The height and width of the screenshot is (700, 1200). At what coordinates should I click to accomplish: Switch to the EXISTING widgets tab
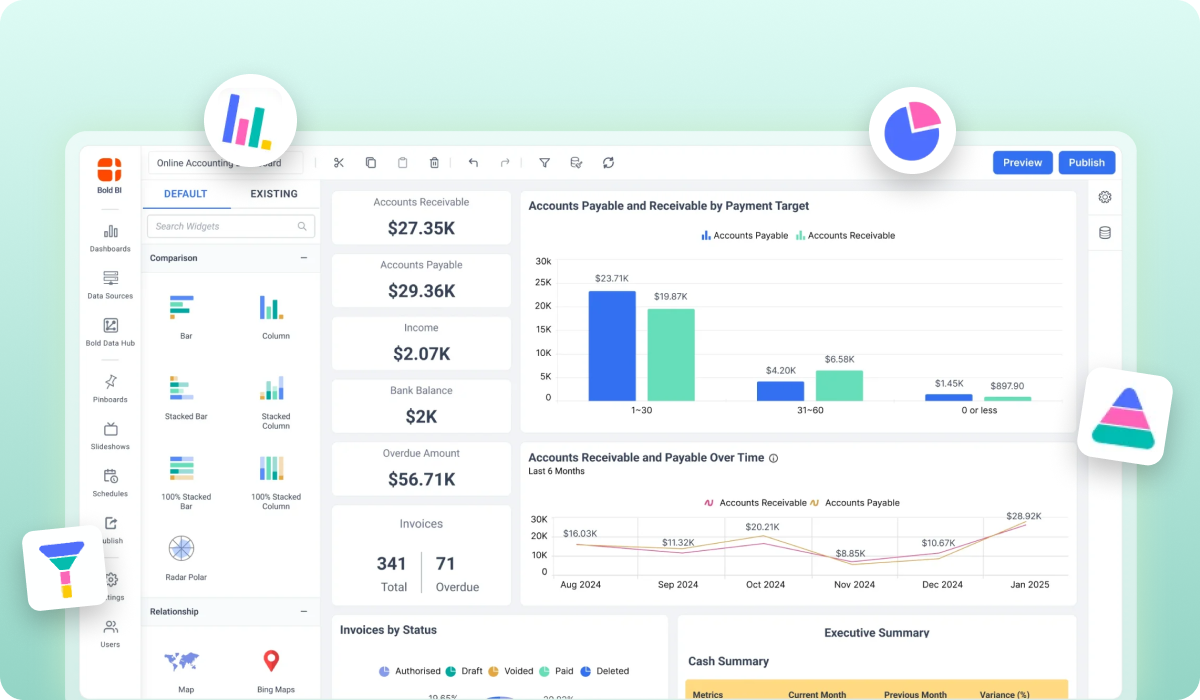[274, 194]
